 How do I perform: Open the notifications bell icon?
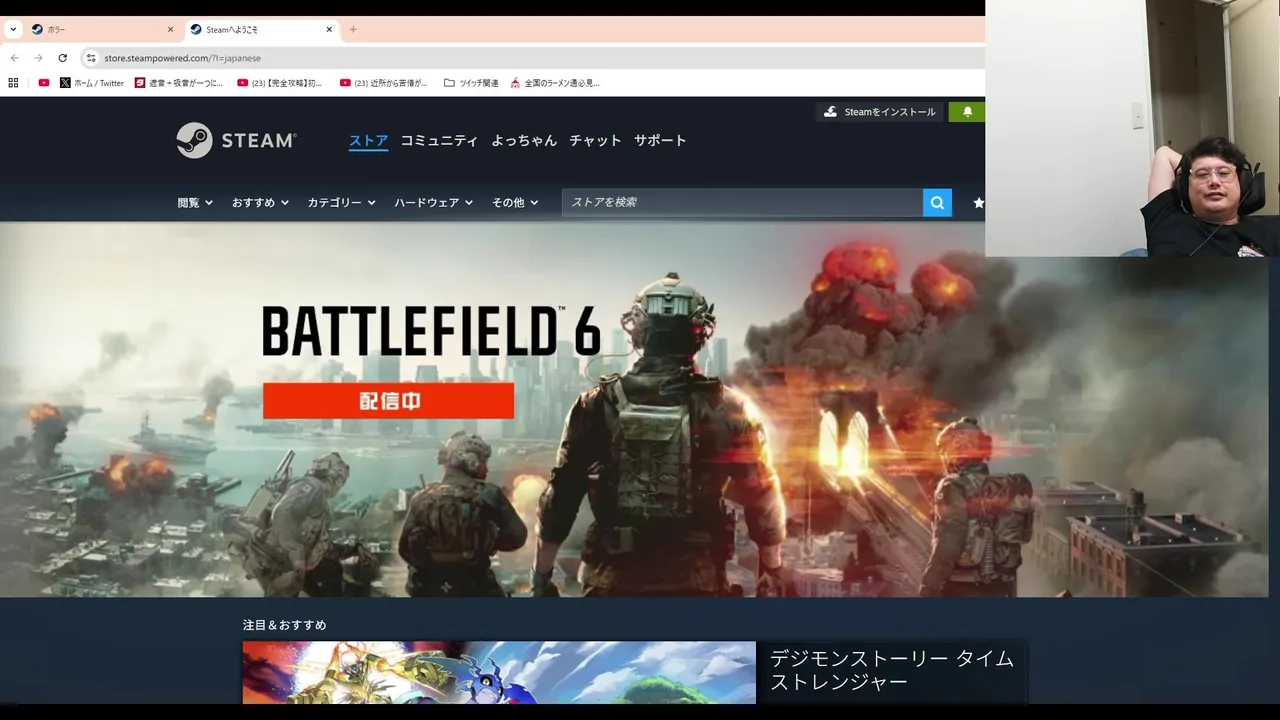[967, 112]
